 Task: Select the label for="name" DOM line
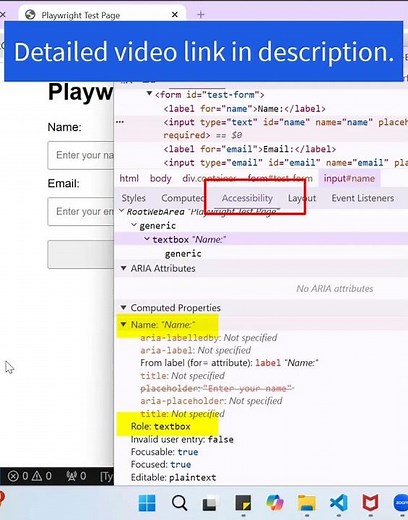245,109
